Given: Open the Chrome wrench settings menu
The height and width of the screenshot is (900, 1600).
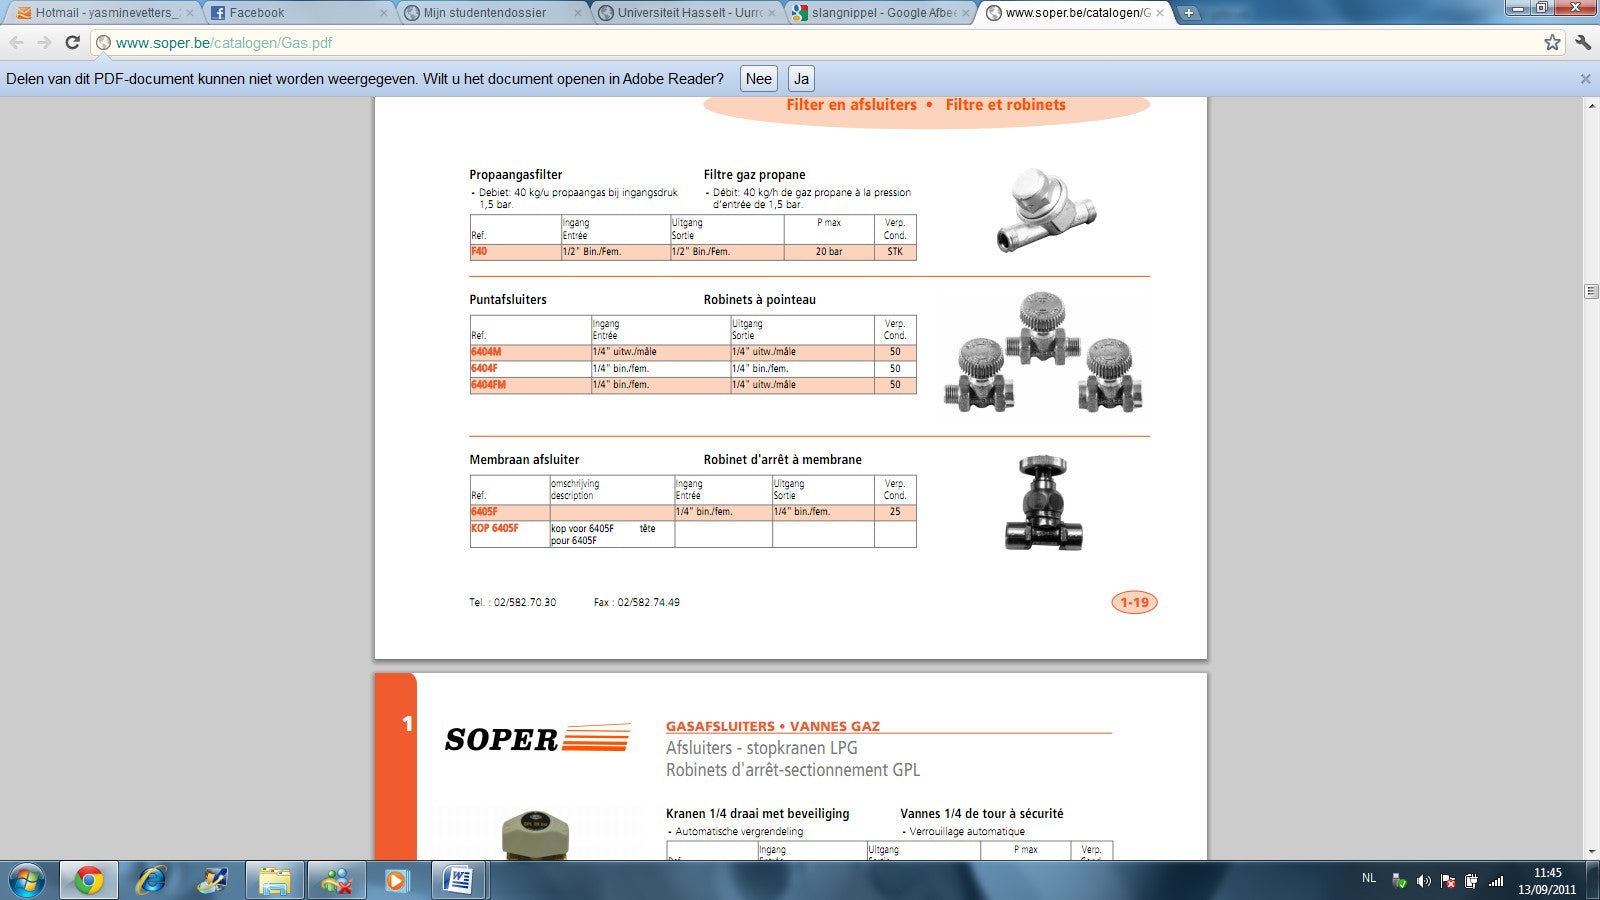Looking at the screenshot, I should click(x=1582, y=42).
